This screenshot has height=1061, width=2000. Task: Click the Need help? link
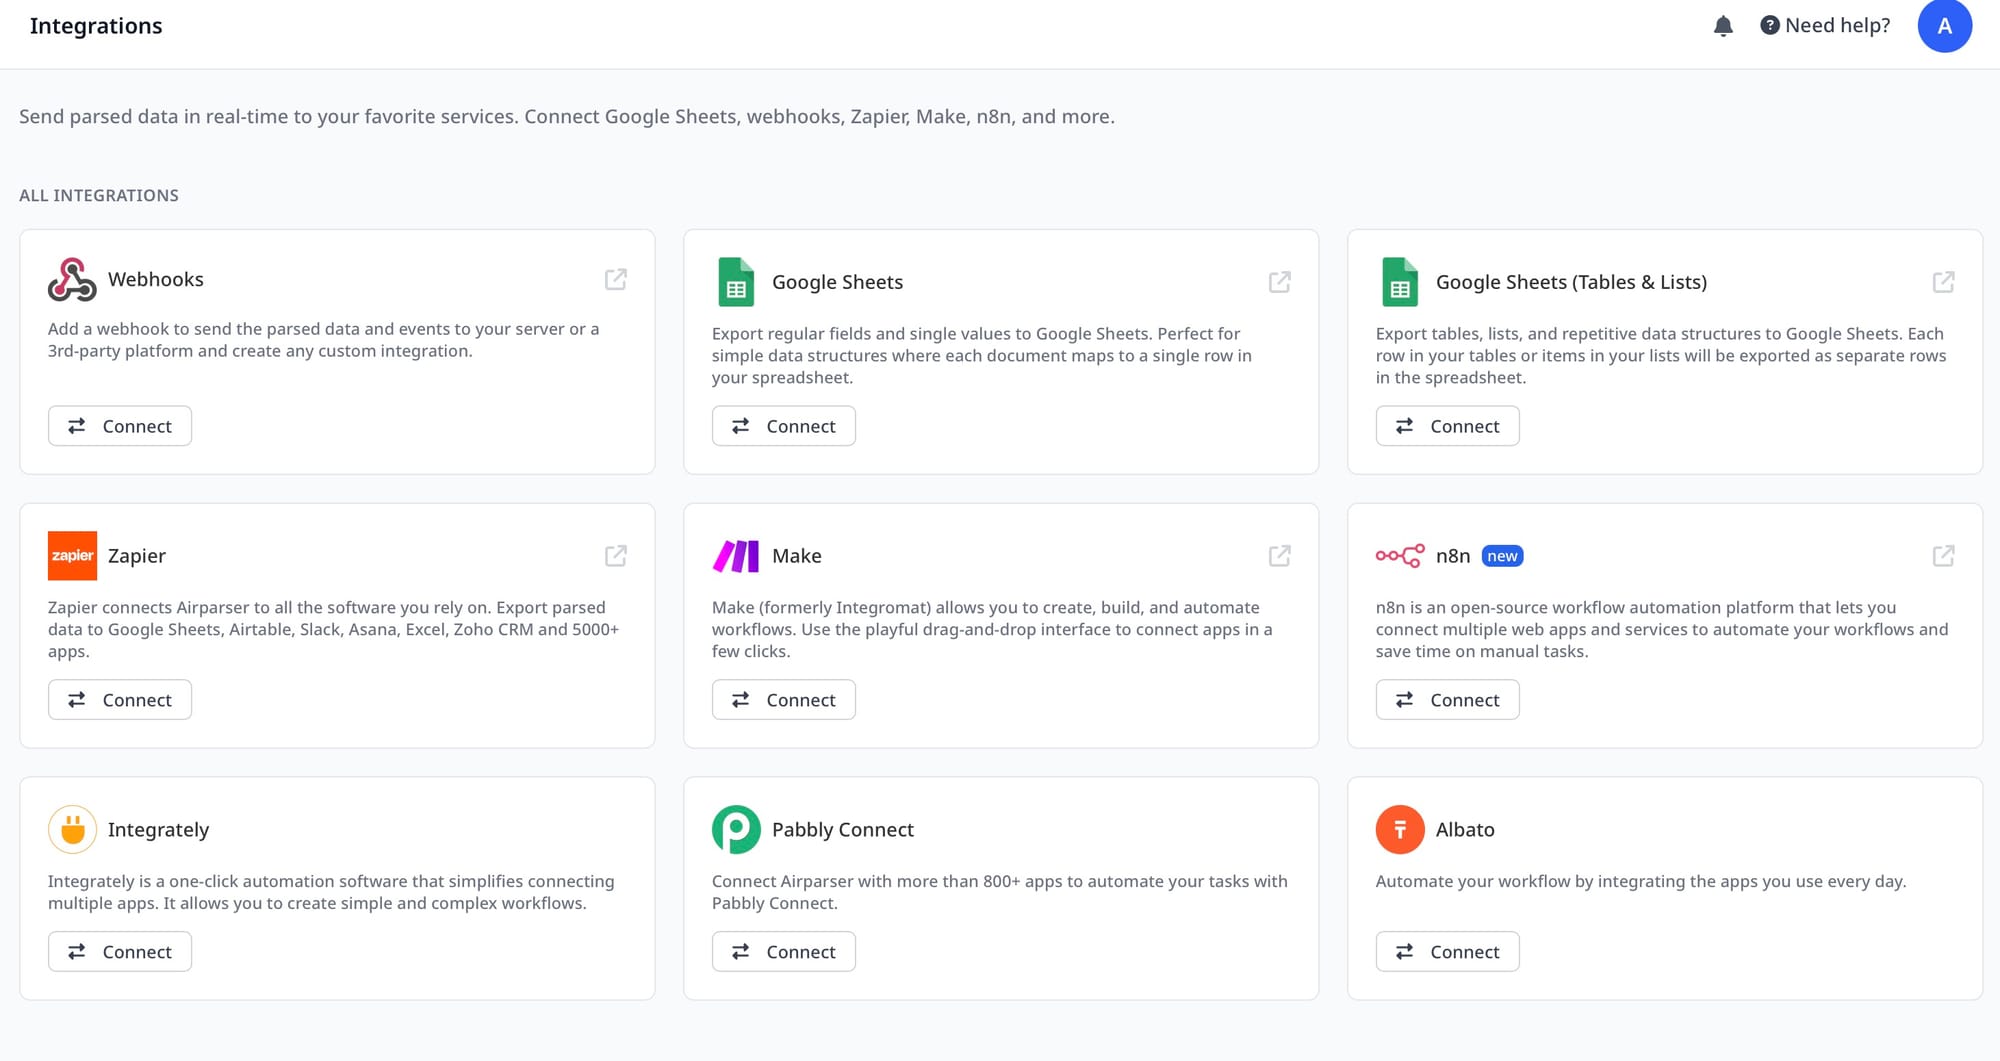coord(1825,26)
